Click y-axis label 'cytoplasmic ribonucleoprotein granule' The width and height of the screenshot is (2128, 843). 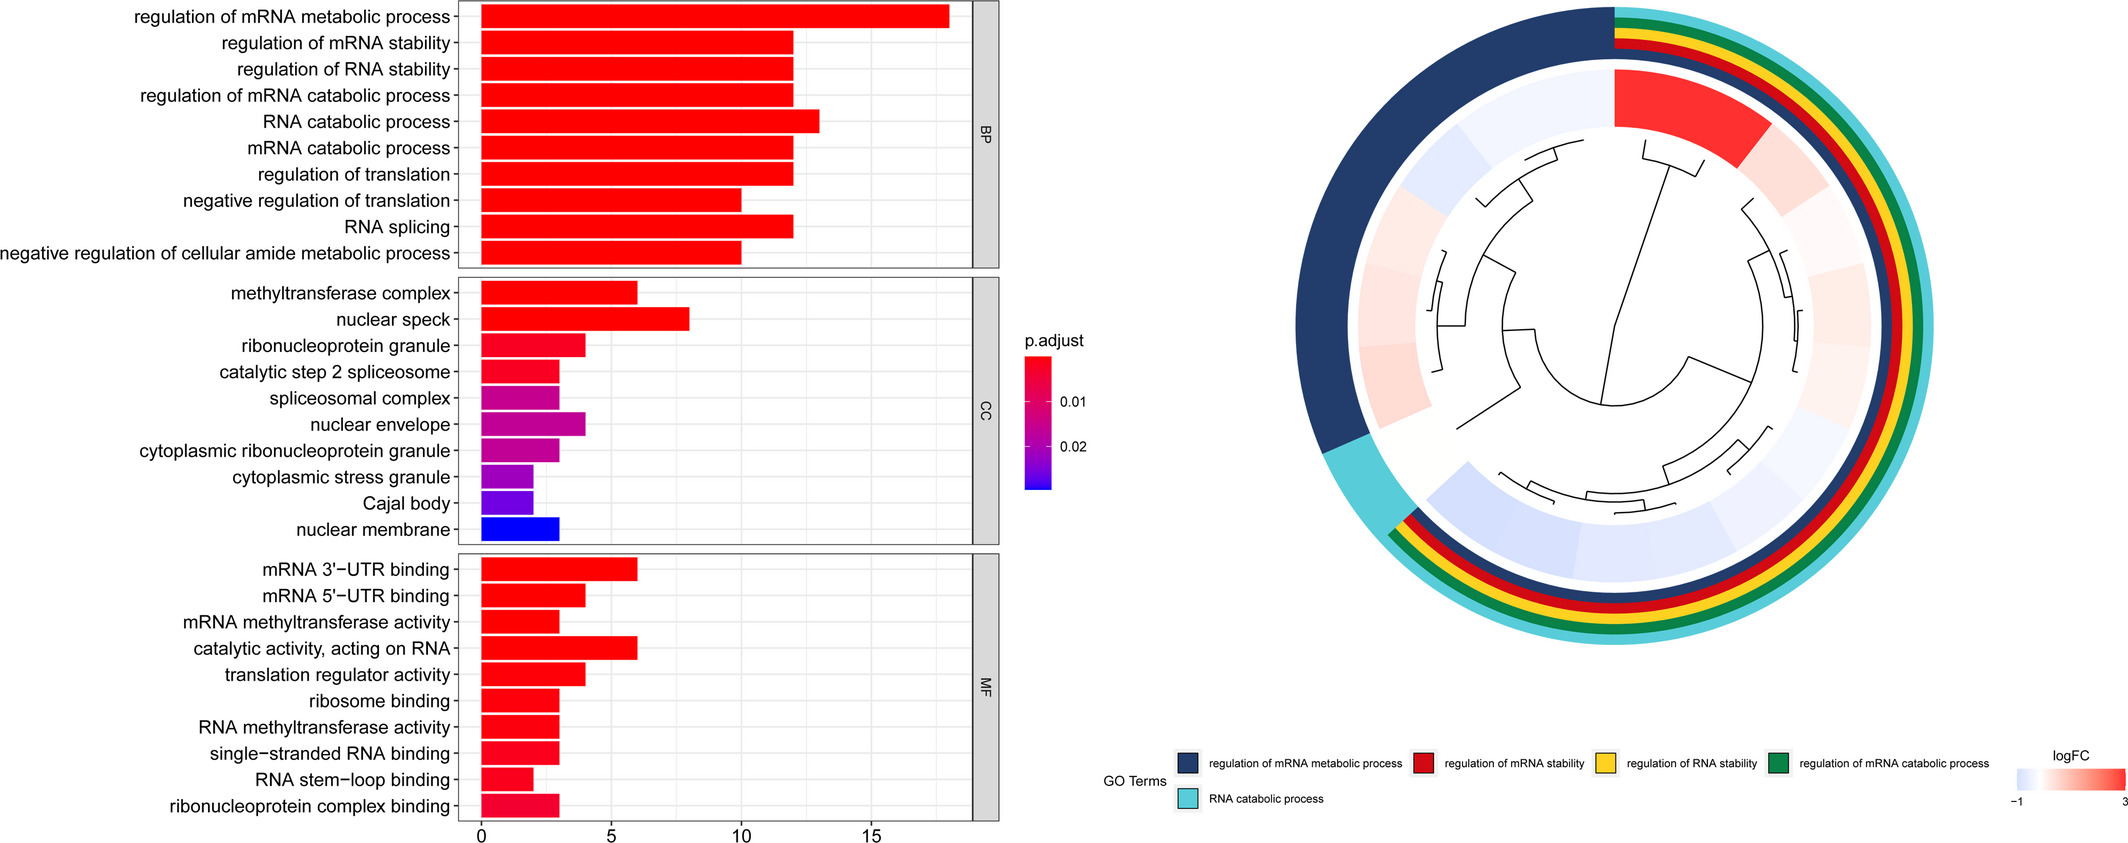[x=295, y=451]
